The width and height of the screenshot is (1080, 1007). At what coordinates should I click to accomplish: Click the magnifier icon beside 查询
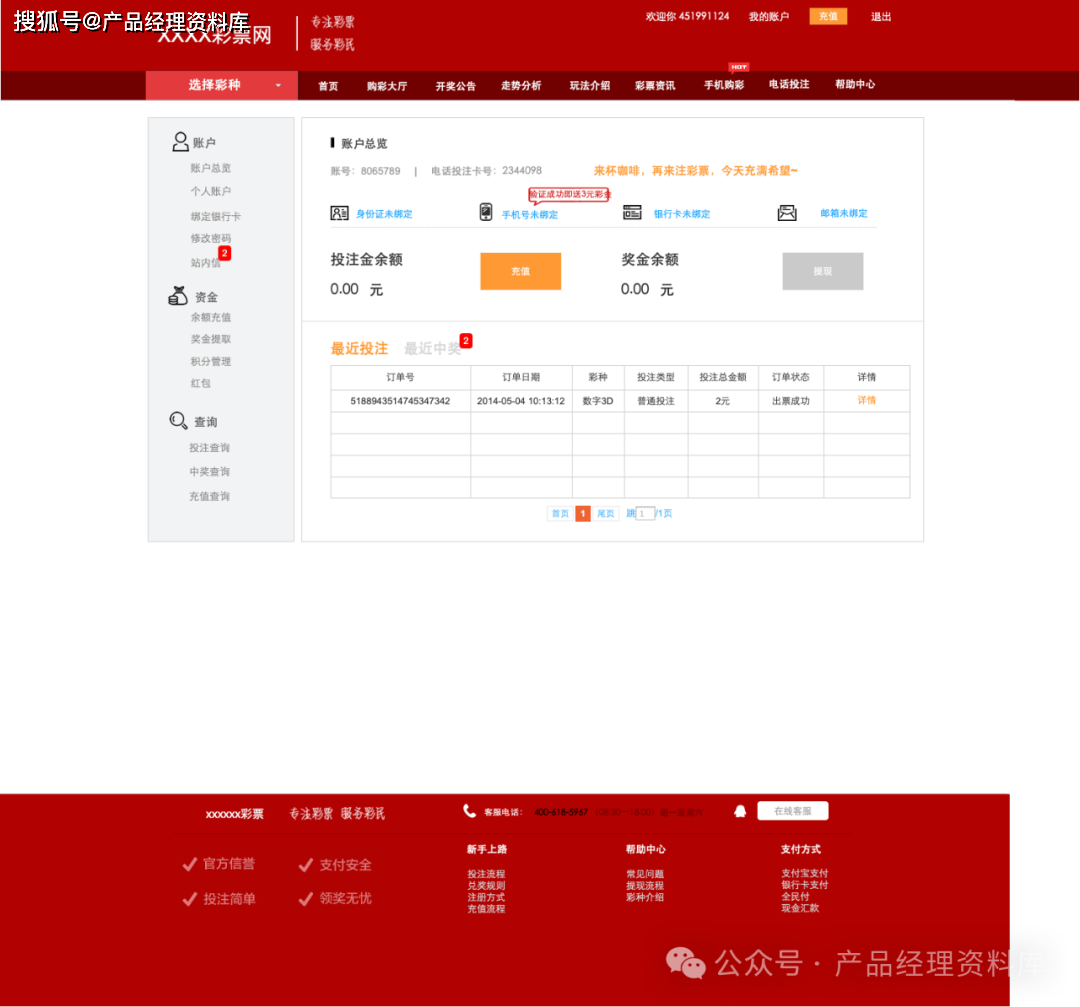tap(178, 420)
